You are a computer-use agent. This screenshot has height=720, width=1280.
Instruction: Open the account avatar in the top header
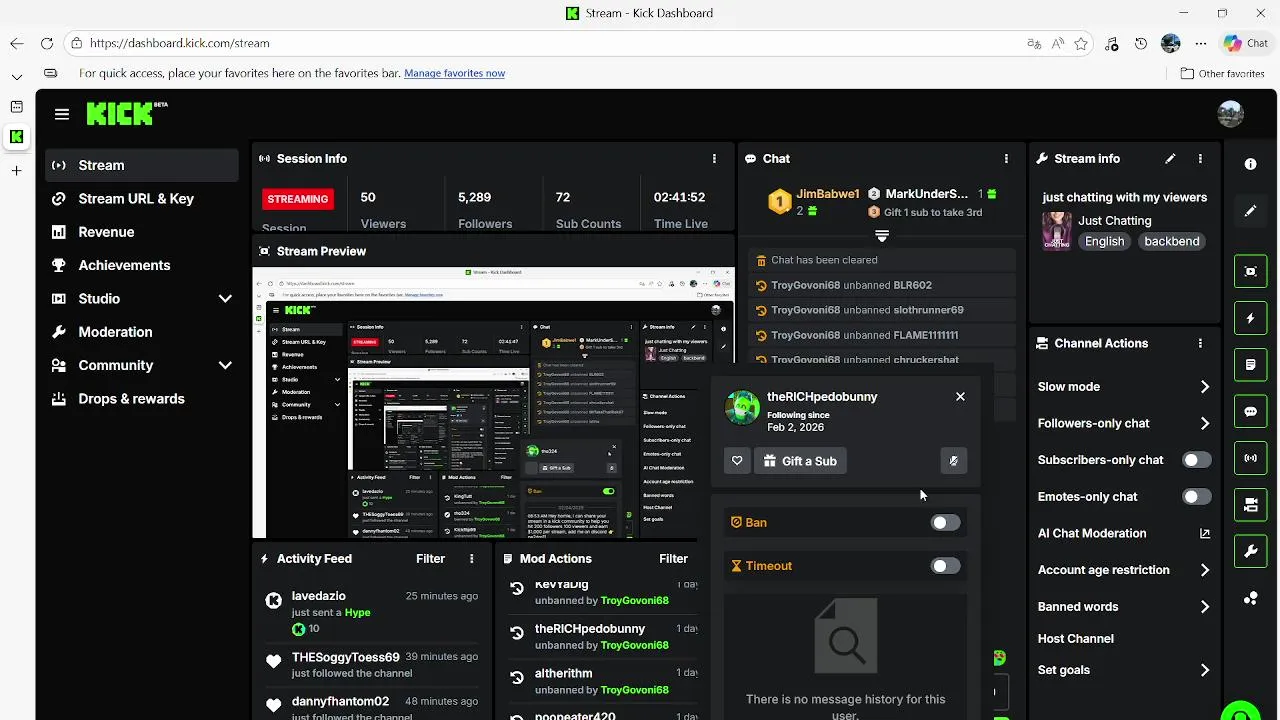(1230, 113)
